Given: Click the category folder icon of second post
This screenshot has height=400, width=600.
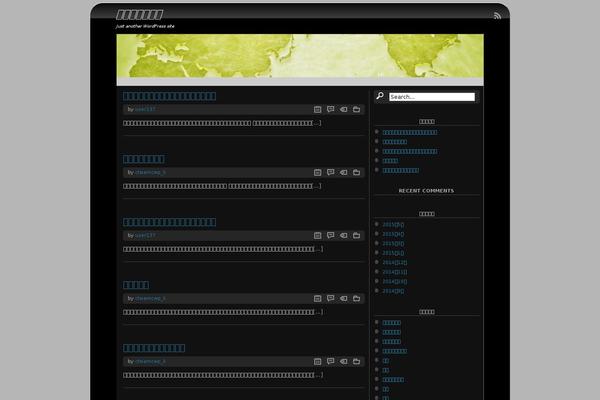Looking at the screenshot, I should click(x=356, y=173).
